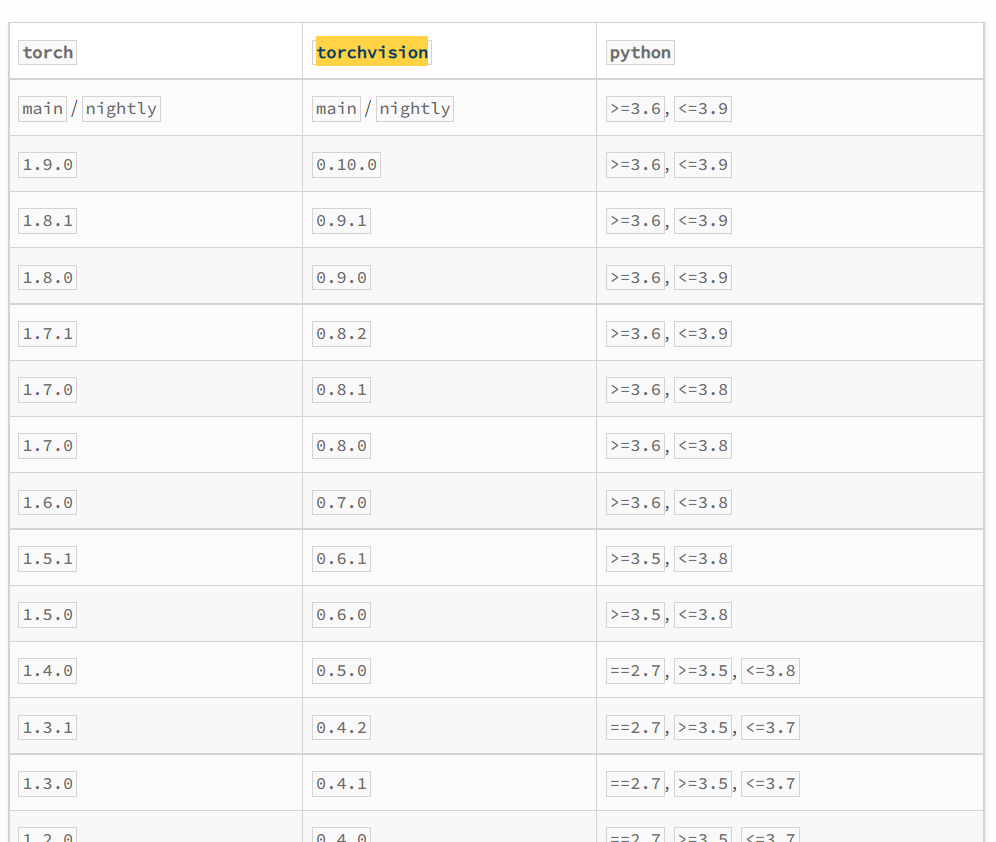Viewport: 996px width, 842px height.
Task: Click torchvision version "0.6.0"
Action: [x=342, y=615]
